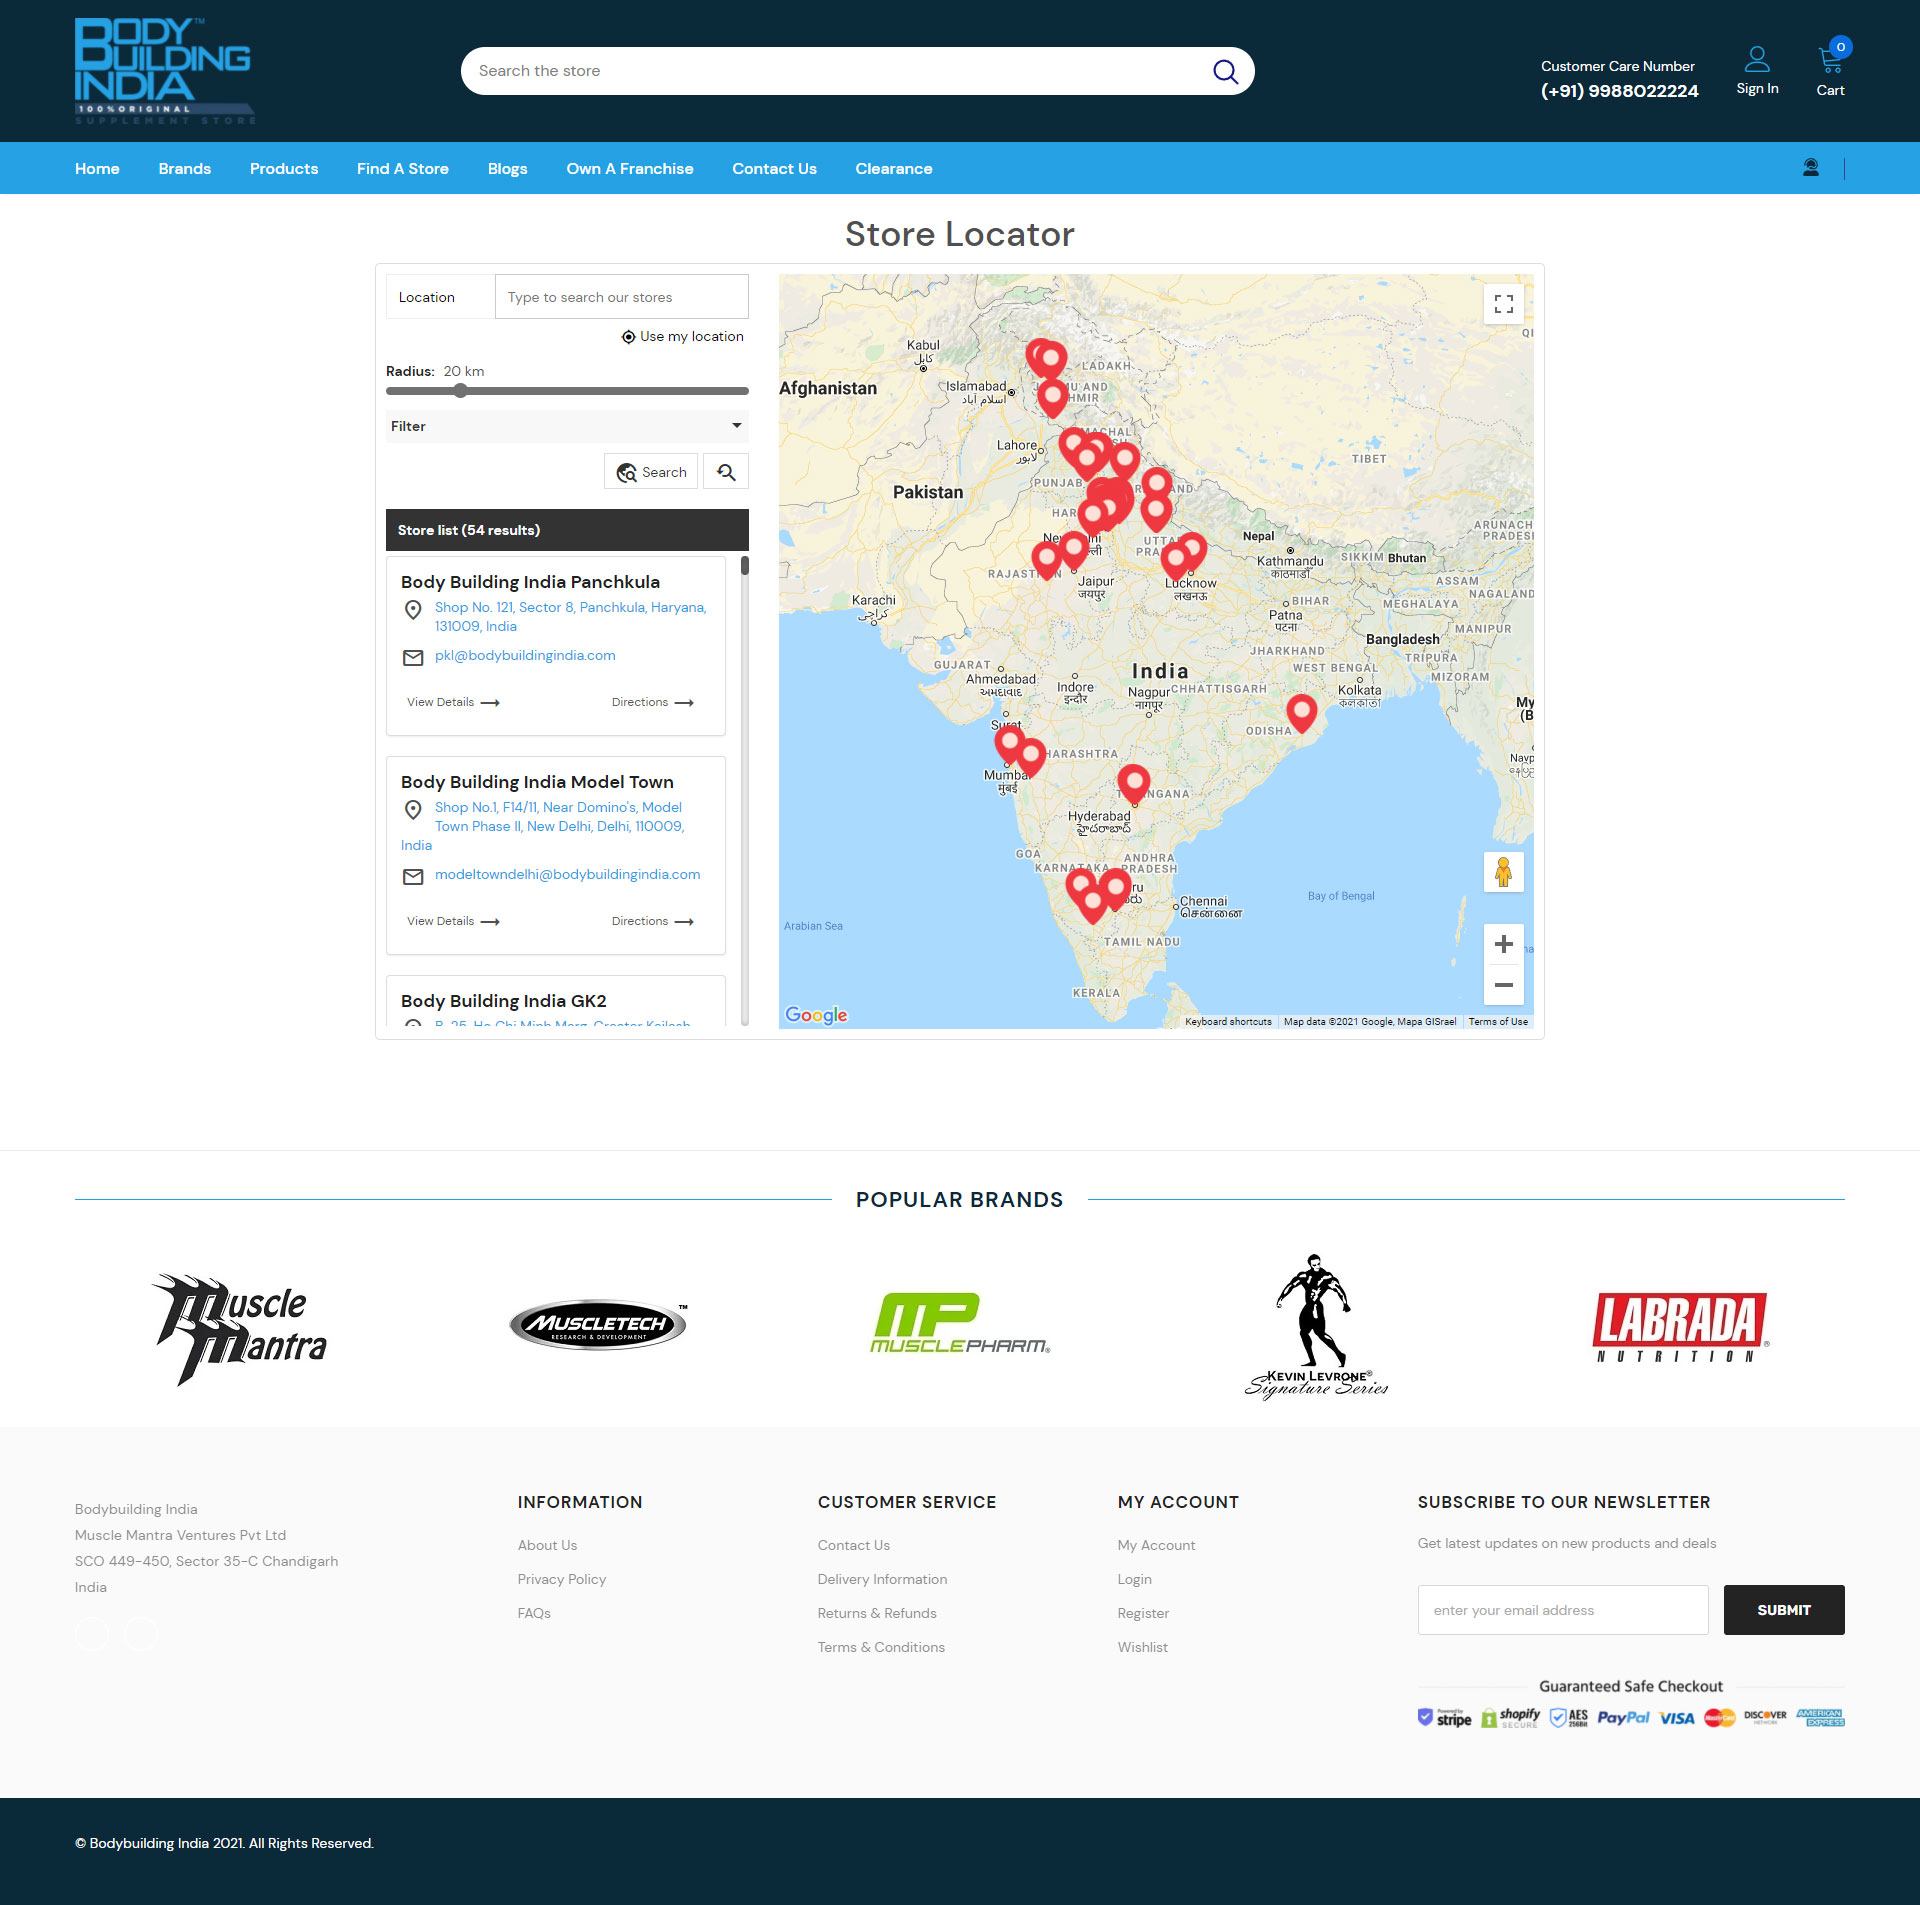Expand the Filter dropdown
The image size is (1920, 1905).
click(567, 426)
